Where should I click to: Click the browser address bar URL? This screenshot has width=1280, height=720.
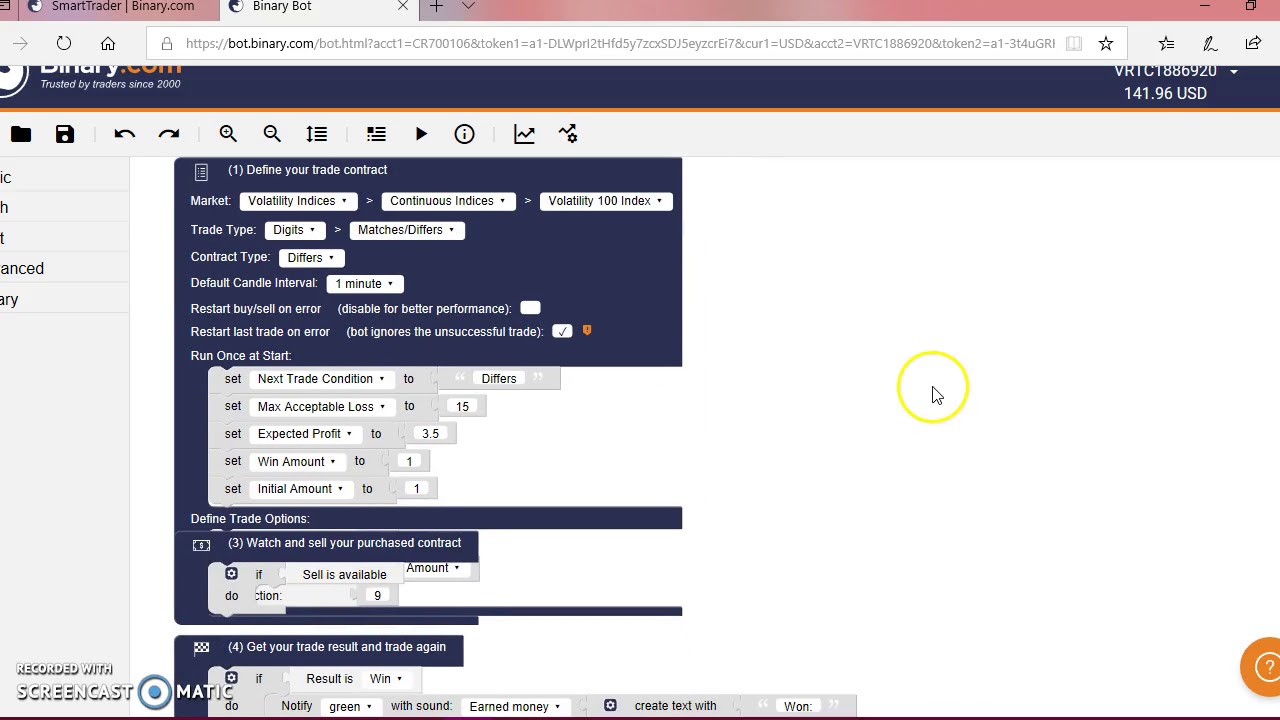(x=620, y=43)
